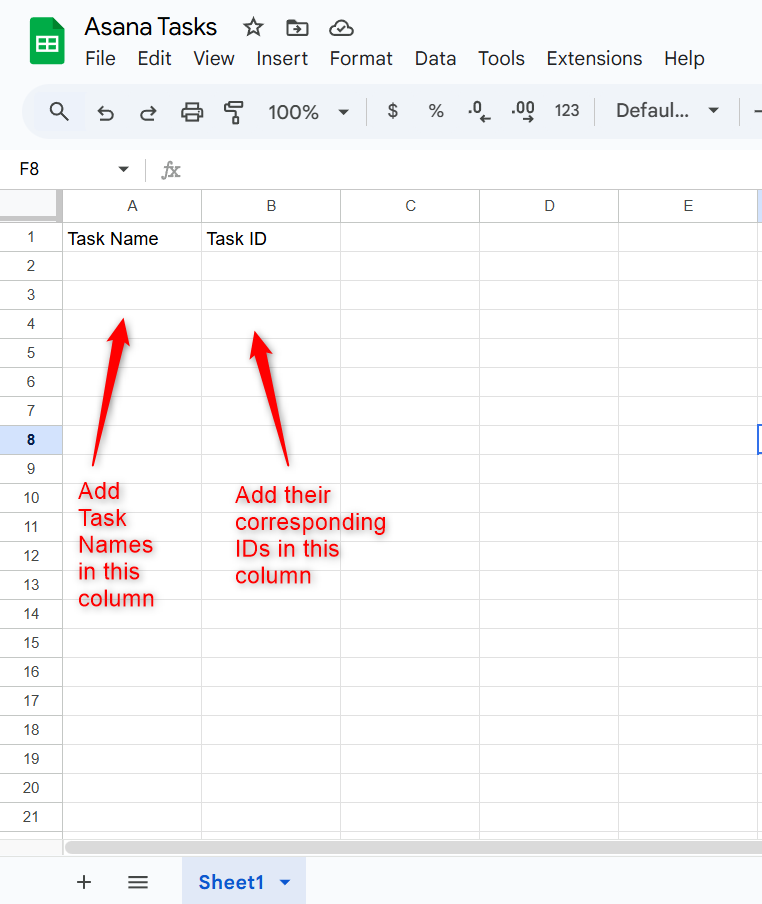This screenshot has width=762, height=904.
Task: Undo the last action
Action: [x=105, y=112]
